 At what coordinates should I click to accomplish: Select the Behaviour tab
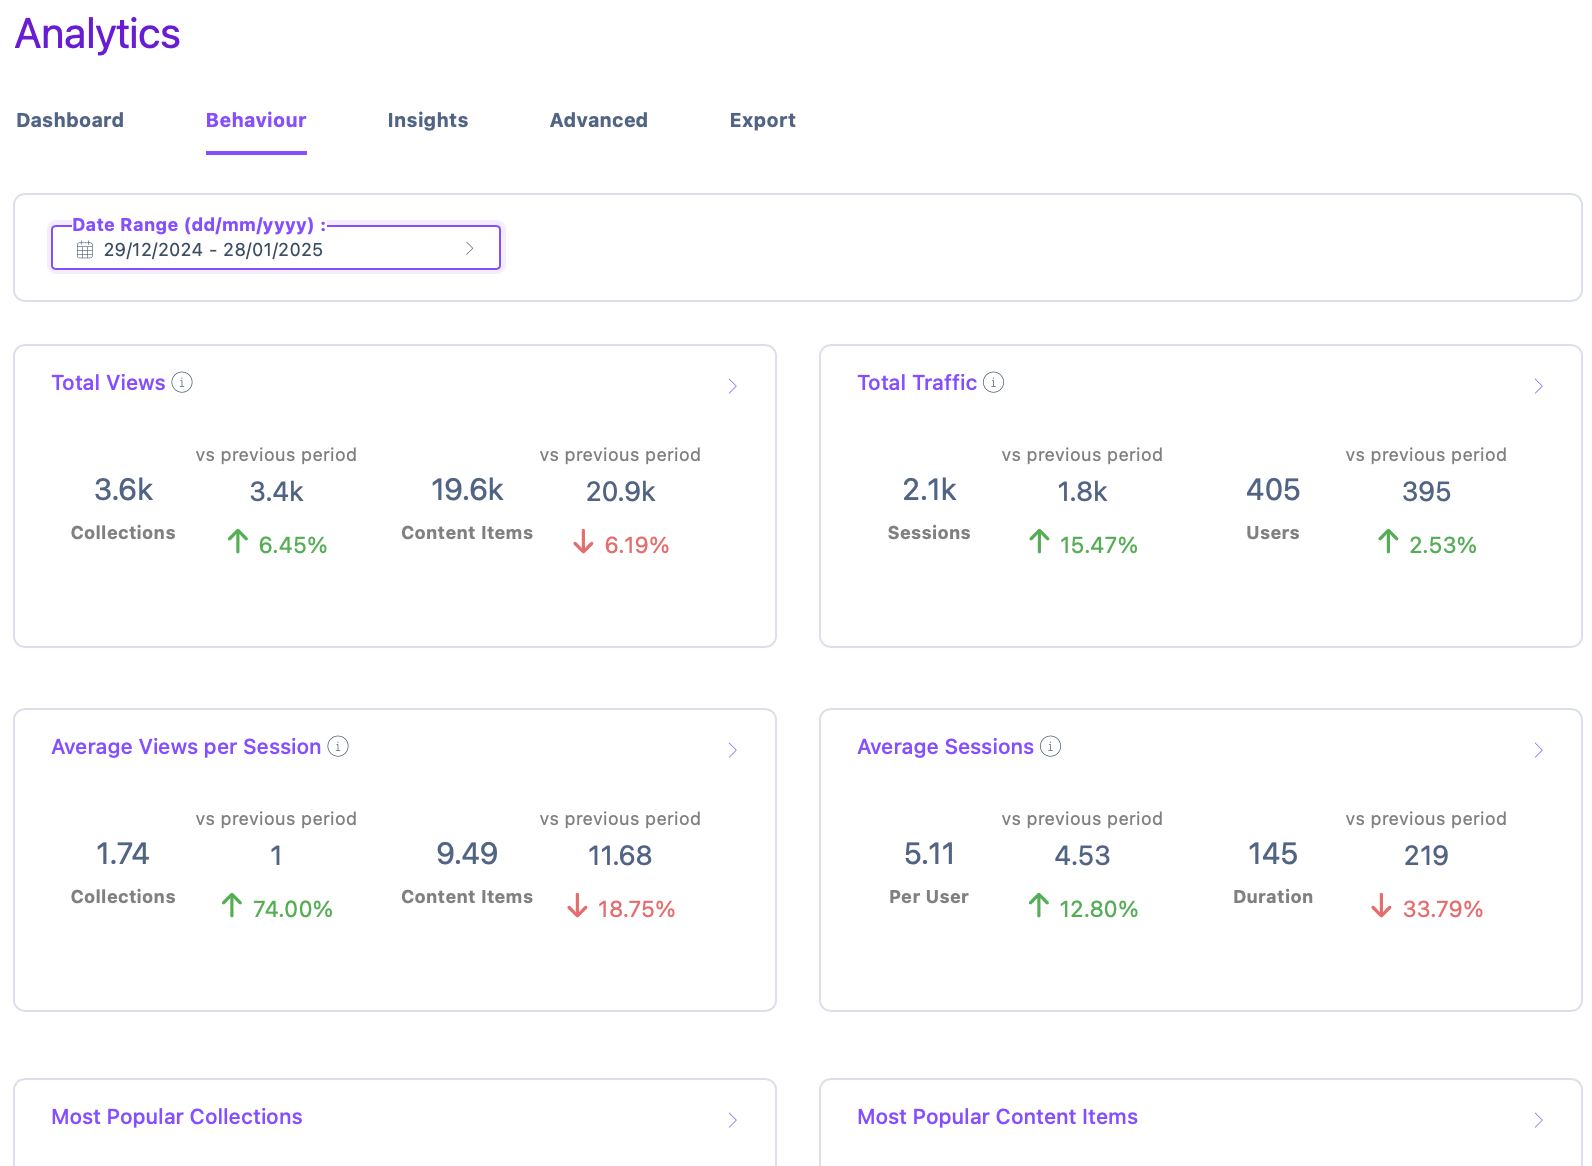tap(256, 120)
